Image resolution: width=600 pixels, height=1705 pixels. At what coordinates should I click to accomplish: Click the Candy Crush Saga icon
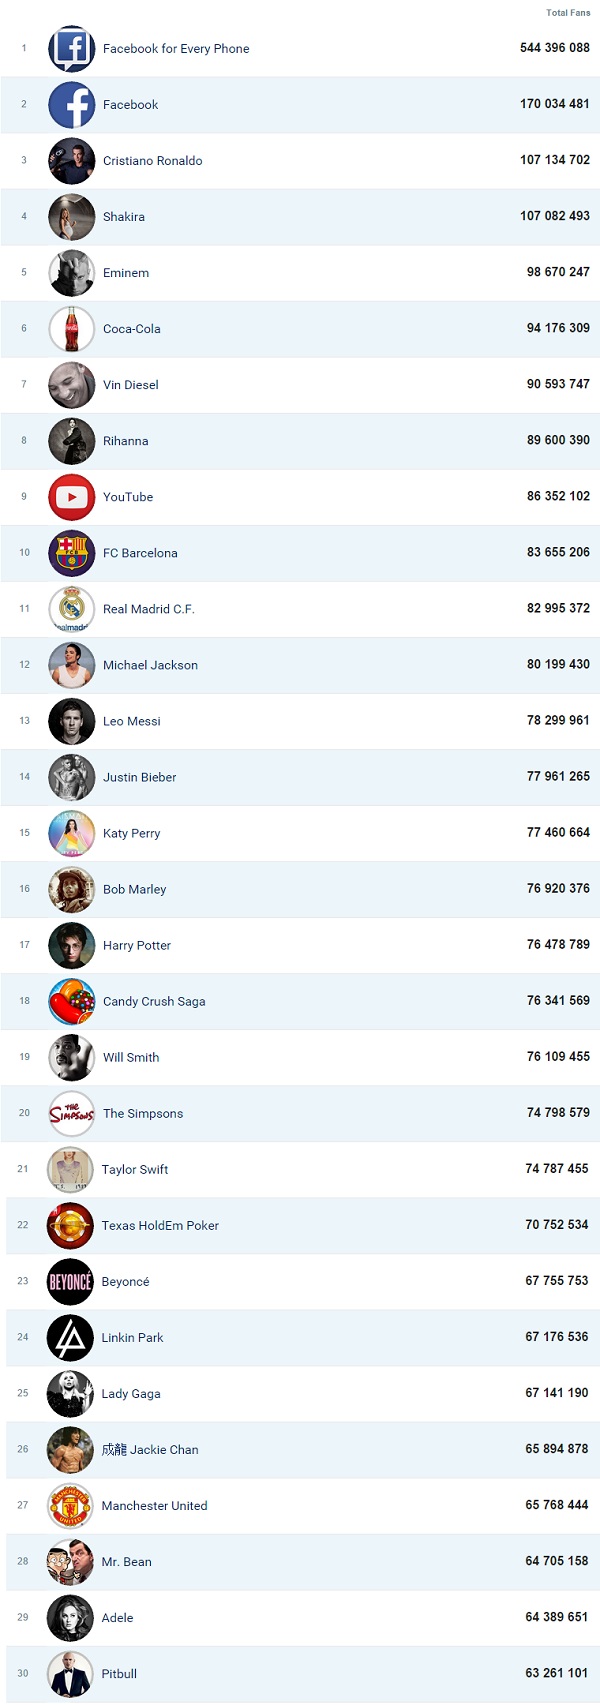[x=71, y=1001]
